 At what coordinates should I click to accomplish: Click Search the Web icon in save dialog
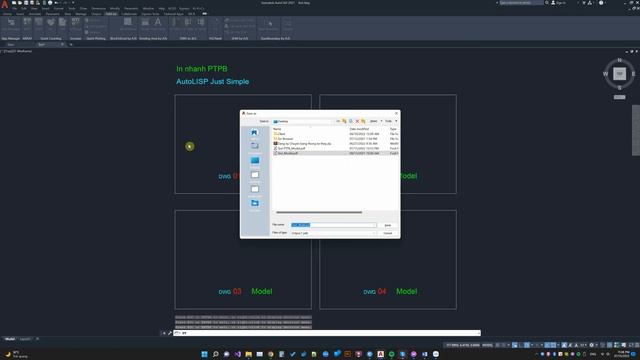tap(351, 121)
